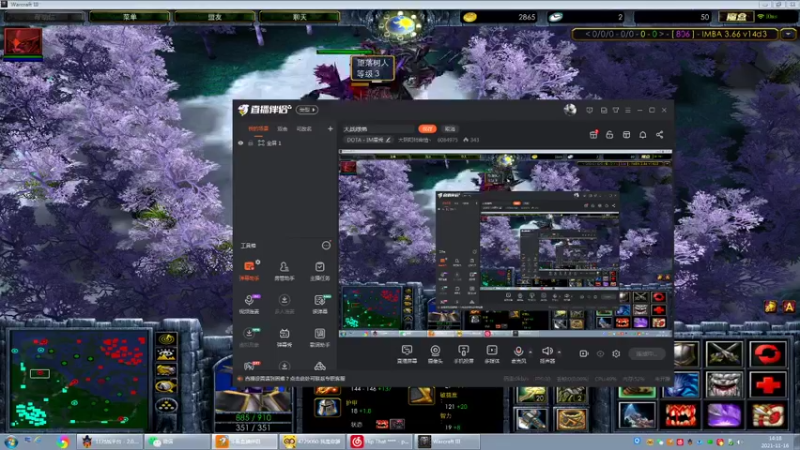Click the mode switch pill next to logo
The width and height of the screenshot is (800, 450).
click(307, 110)
